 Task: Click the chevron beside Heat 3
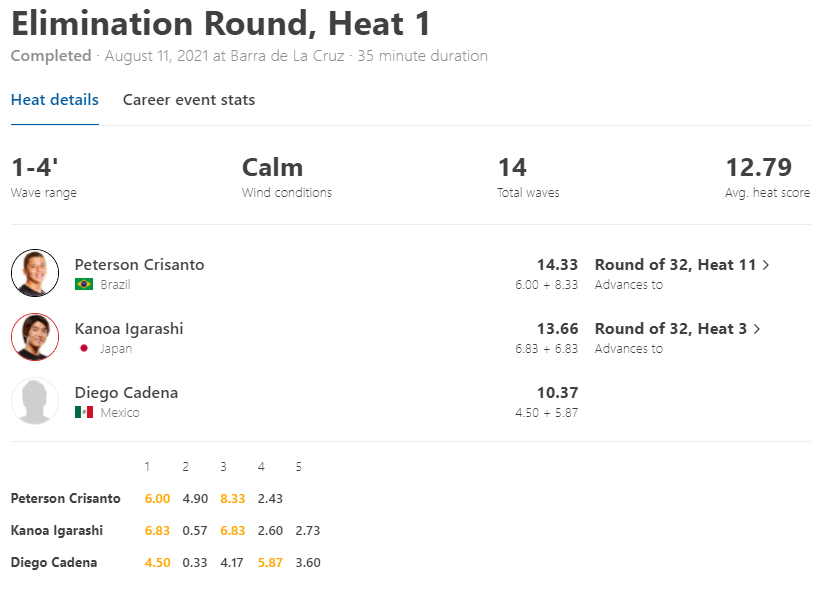pos(757,330)
